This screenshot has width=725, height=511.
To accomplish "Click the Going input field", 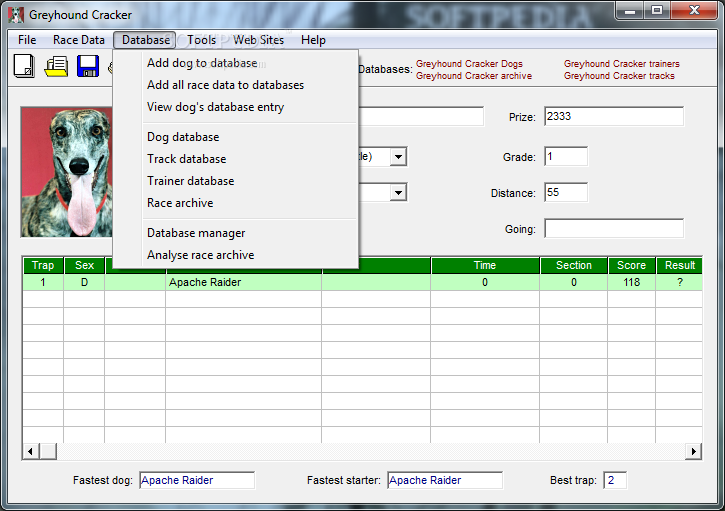I will click(614, 228).
